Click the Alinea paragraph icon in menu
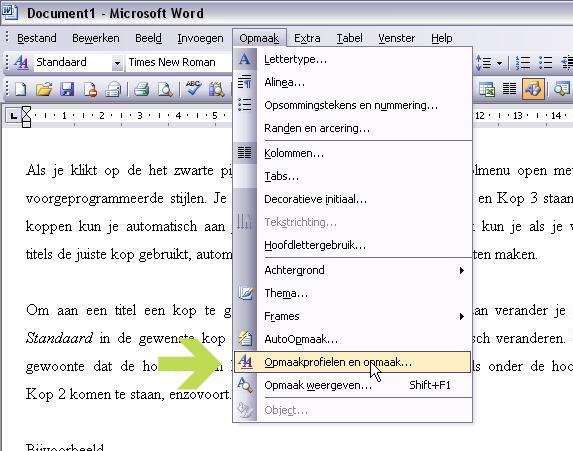573x451 pixels. (244, 82)
